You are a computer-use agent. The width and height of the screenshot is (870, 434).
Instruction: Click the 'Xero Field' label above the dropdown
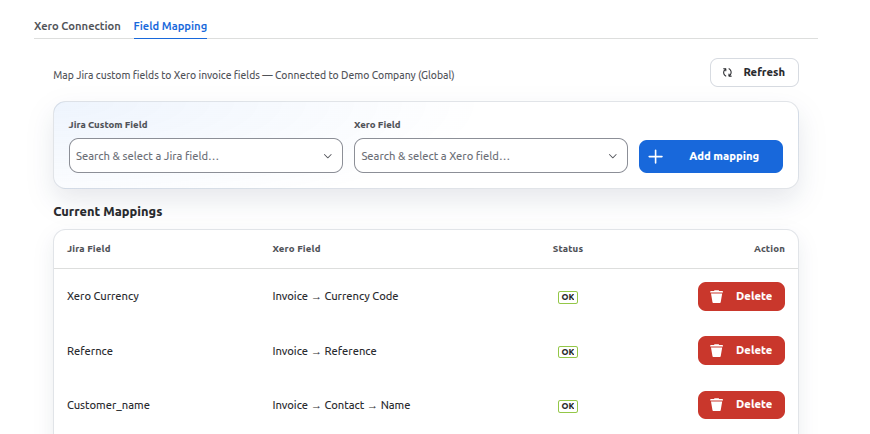point(377,125)
